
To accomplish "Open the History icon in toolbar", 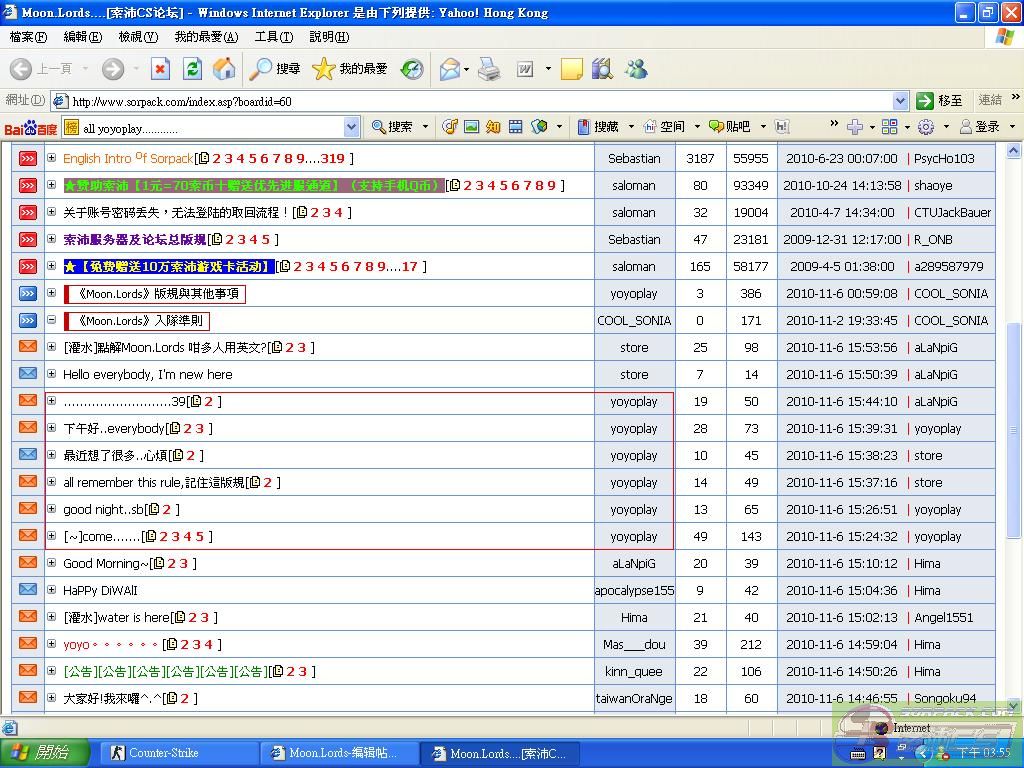I will tap(412, 69).
